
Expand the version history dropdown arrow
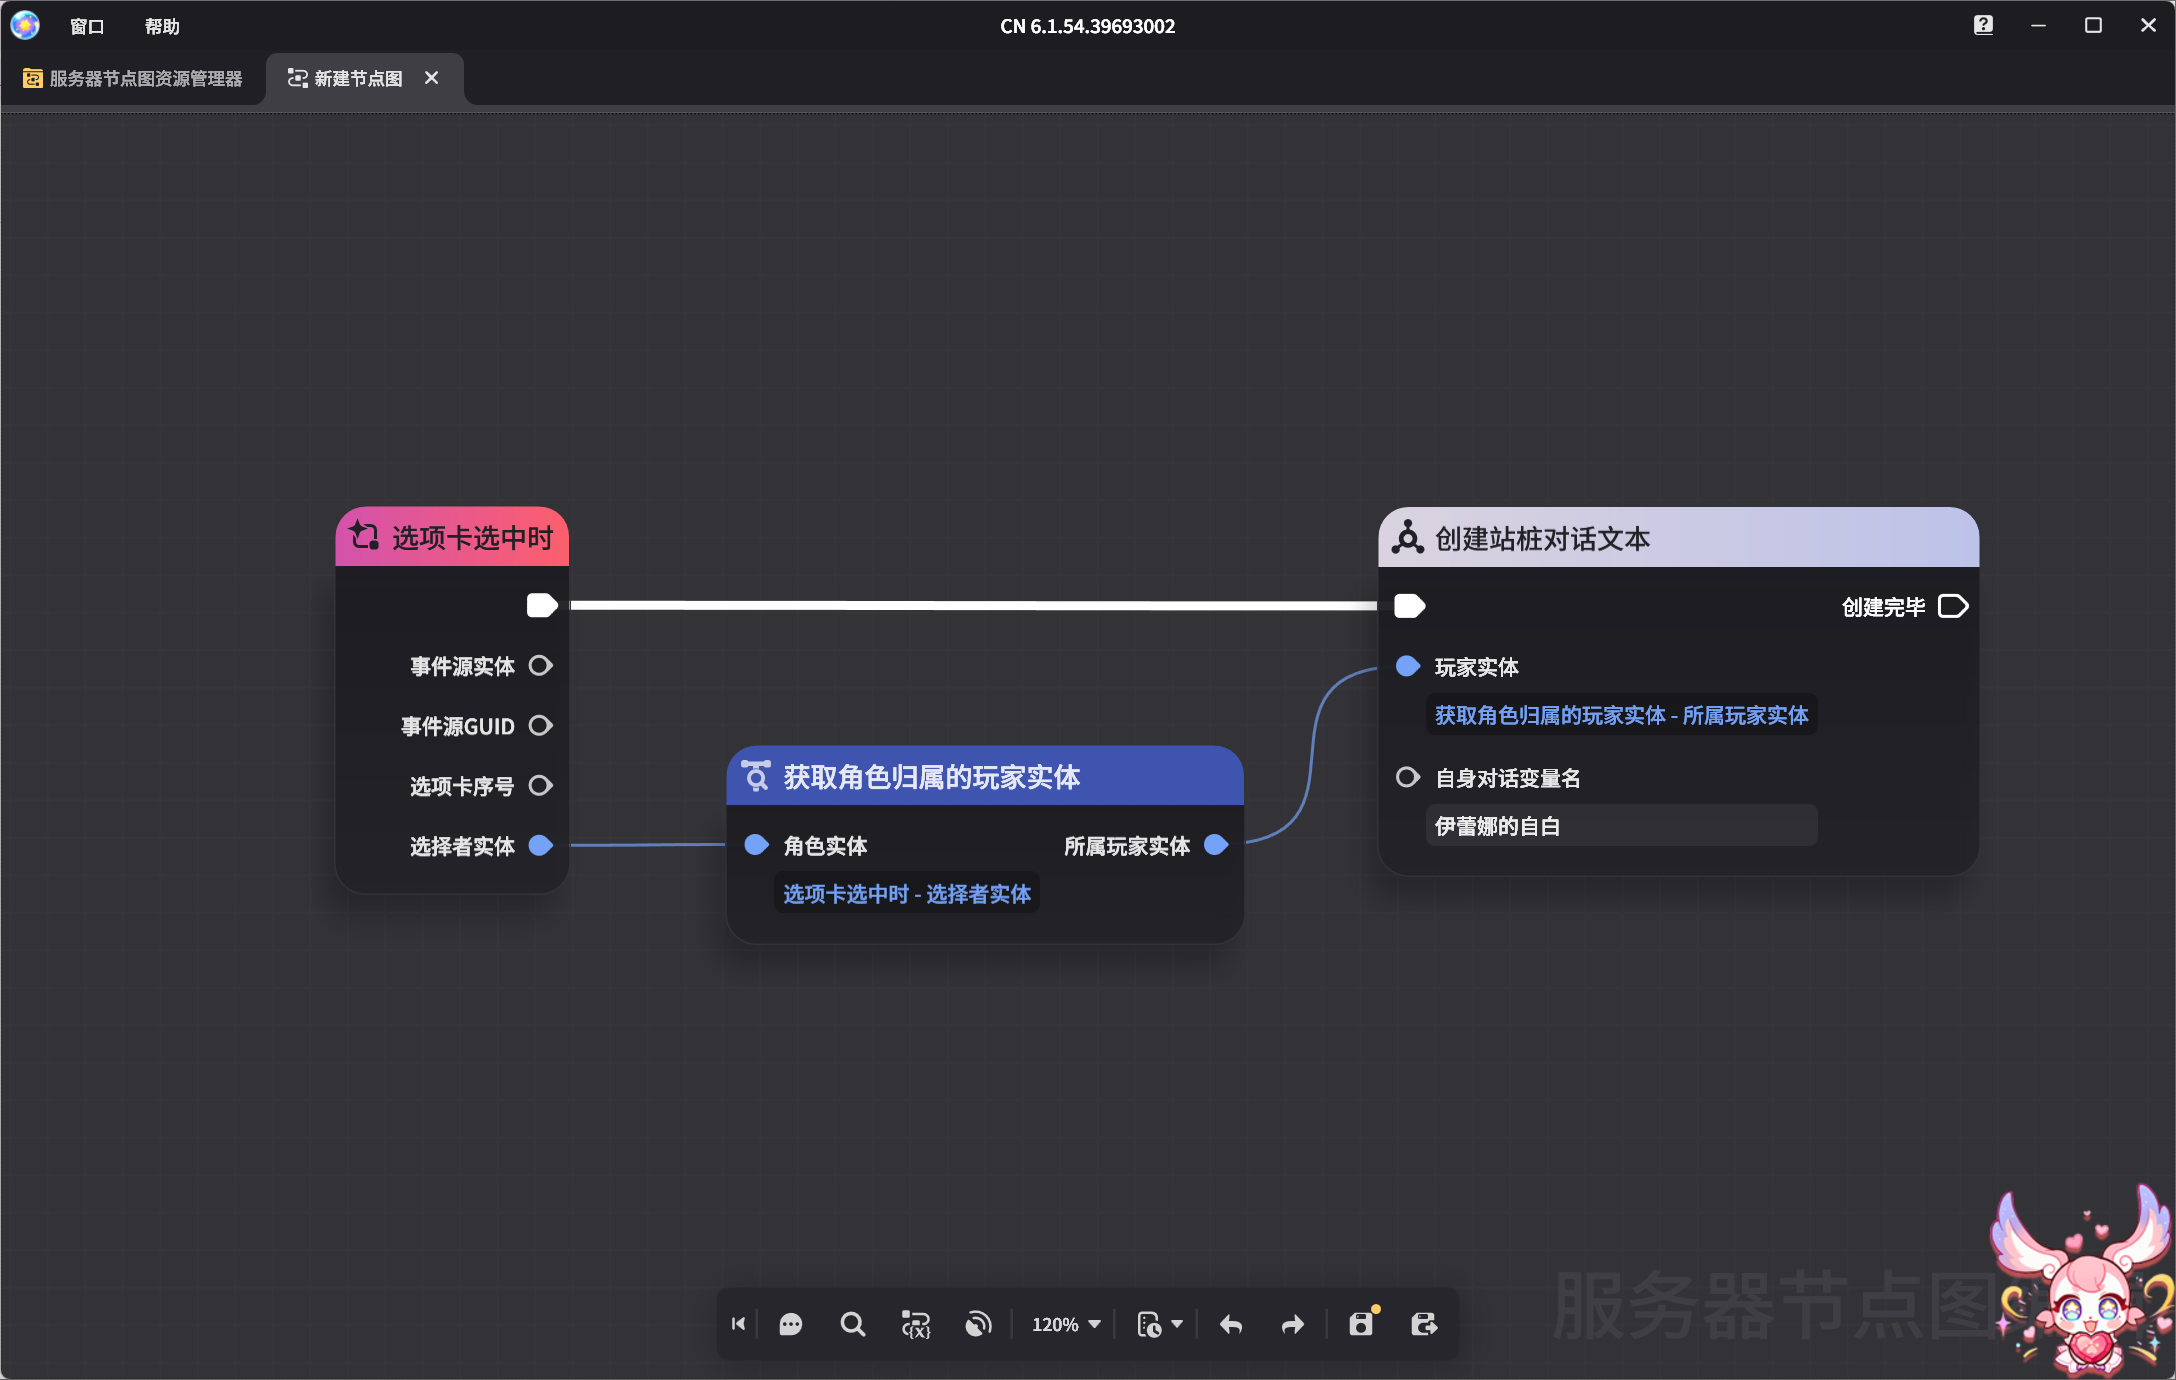(1178, 1324)
